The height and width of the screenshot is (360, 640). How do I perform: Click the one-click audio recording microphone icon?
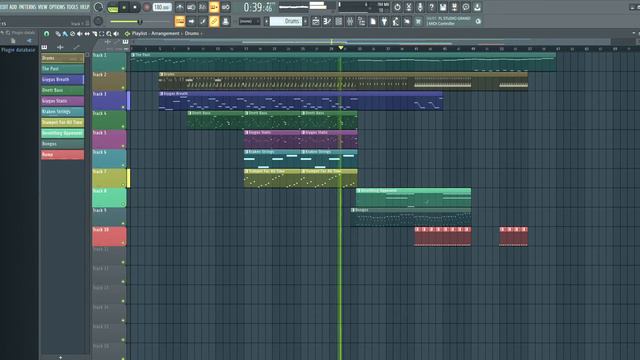[x=420, y=7]
